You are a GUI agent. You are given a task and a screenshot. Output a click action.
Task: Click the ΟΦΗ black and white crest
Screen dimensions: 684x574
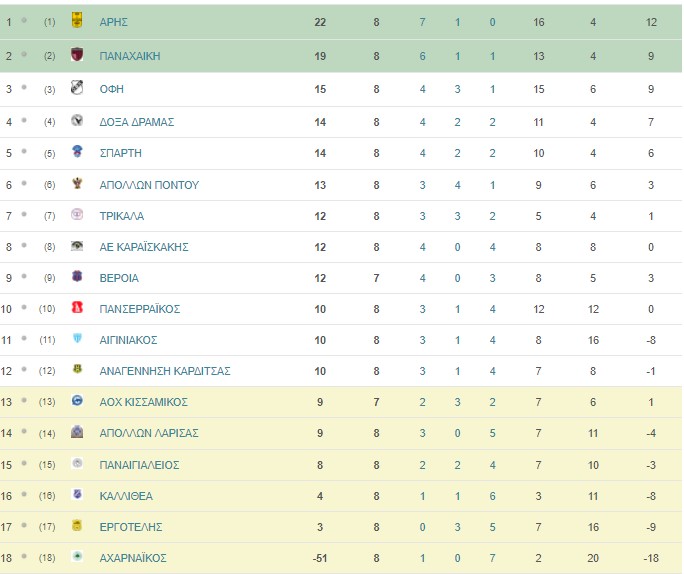coord(77,87)
